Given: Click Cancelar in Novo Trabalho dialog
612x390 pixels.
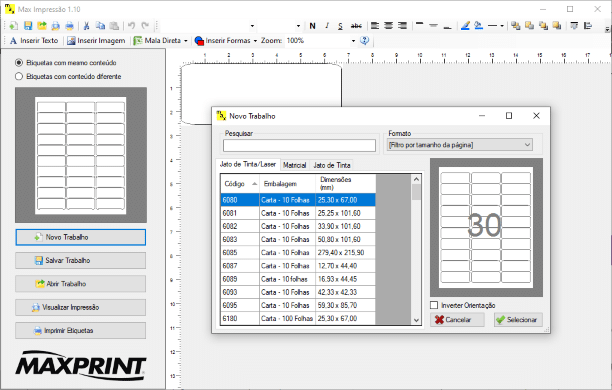Looking at the screenshot, I should (x=457, y=320).
